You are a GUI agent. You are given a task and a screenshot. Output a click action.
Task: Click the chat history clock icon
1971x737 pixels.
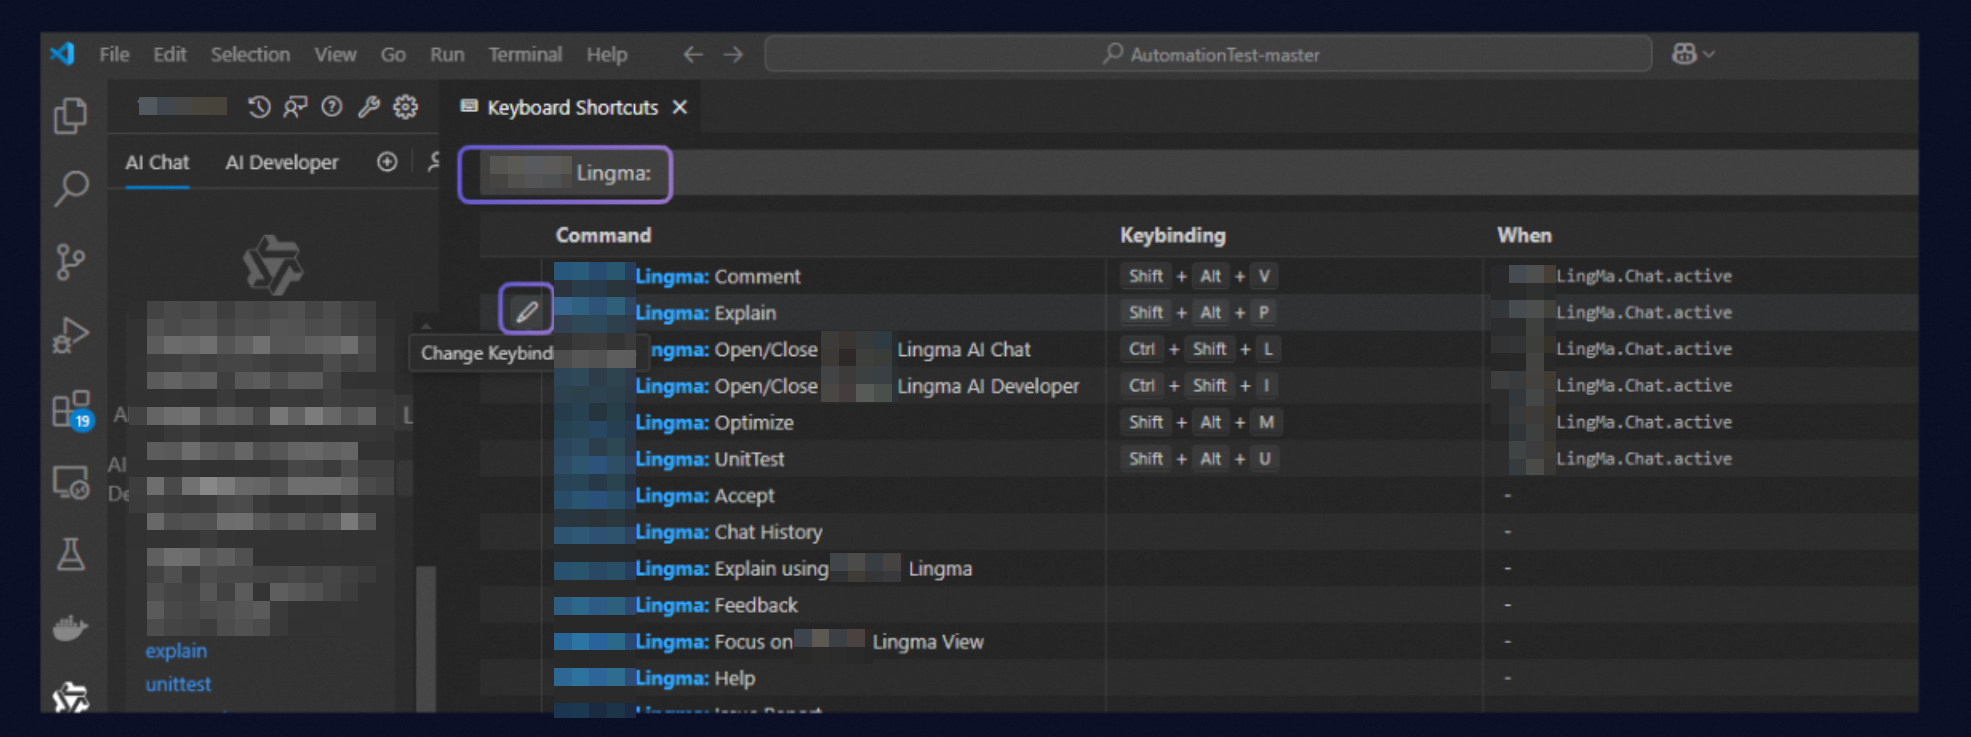tap(259, 107)
